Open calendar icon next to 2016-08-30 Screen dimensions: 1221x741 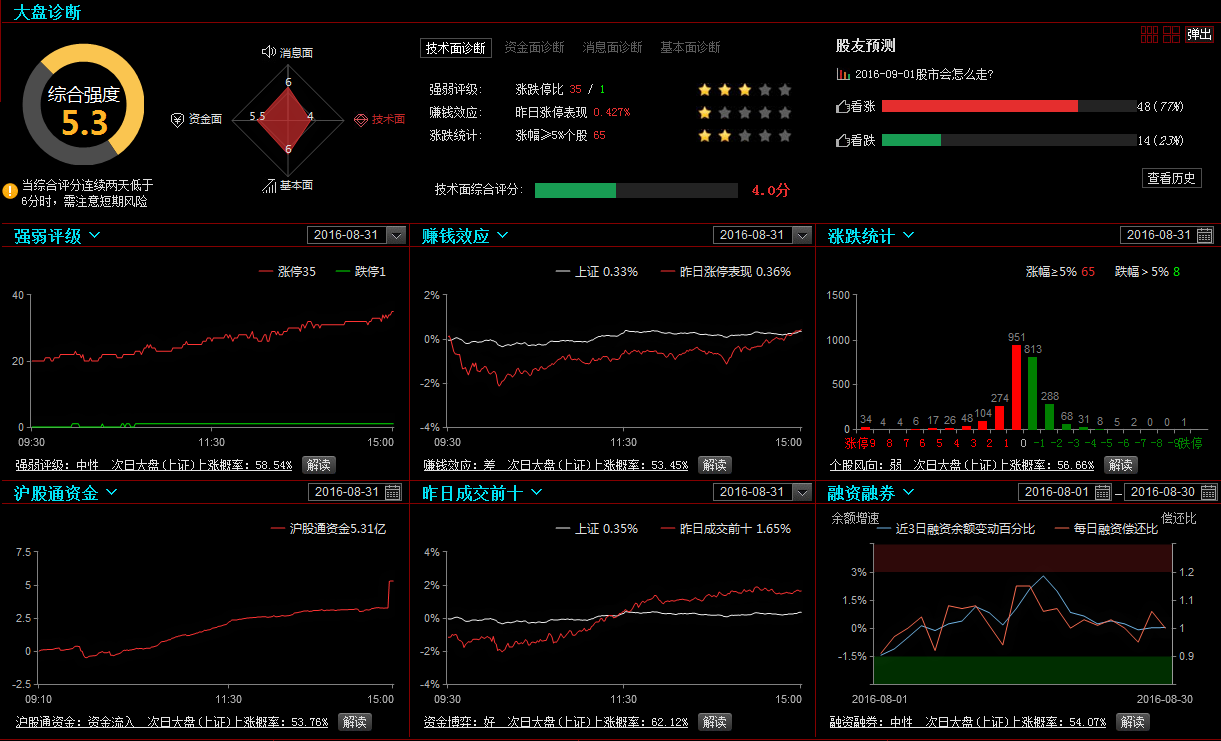(1208, 492)
